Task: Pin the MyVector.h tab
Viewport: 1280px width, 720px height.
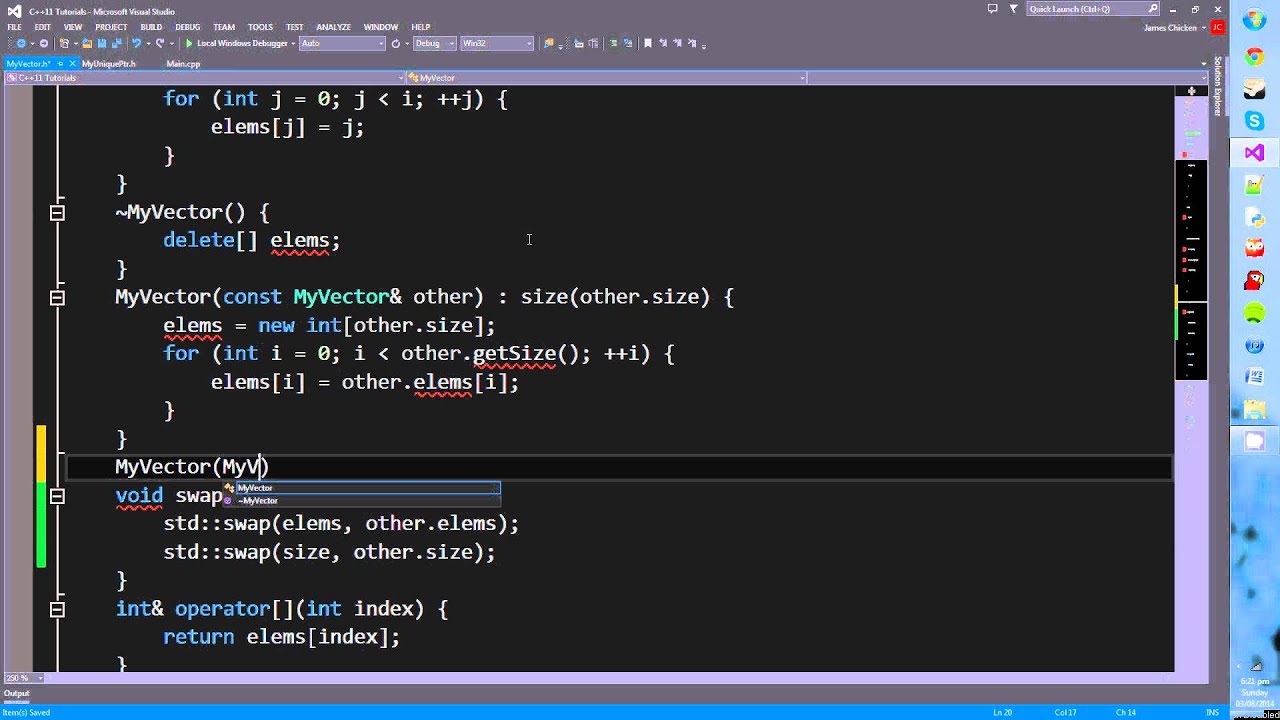Action: (x=60, y=64)
